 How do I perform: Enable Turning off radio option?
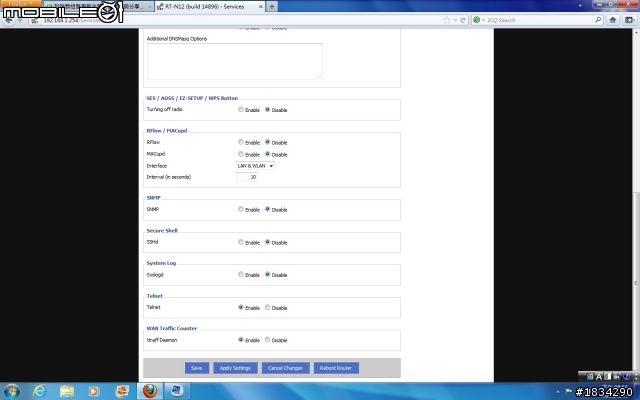click(x=241, y=109)
